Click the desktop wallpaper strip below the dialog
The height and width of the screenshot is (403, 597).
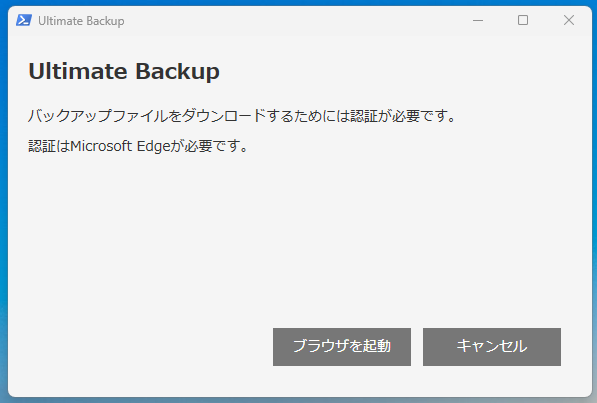(x=298, y=400)
